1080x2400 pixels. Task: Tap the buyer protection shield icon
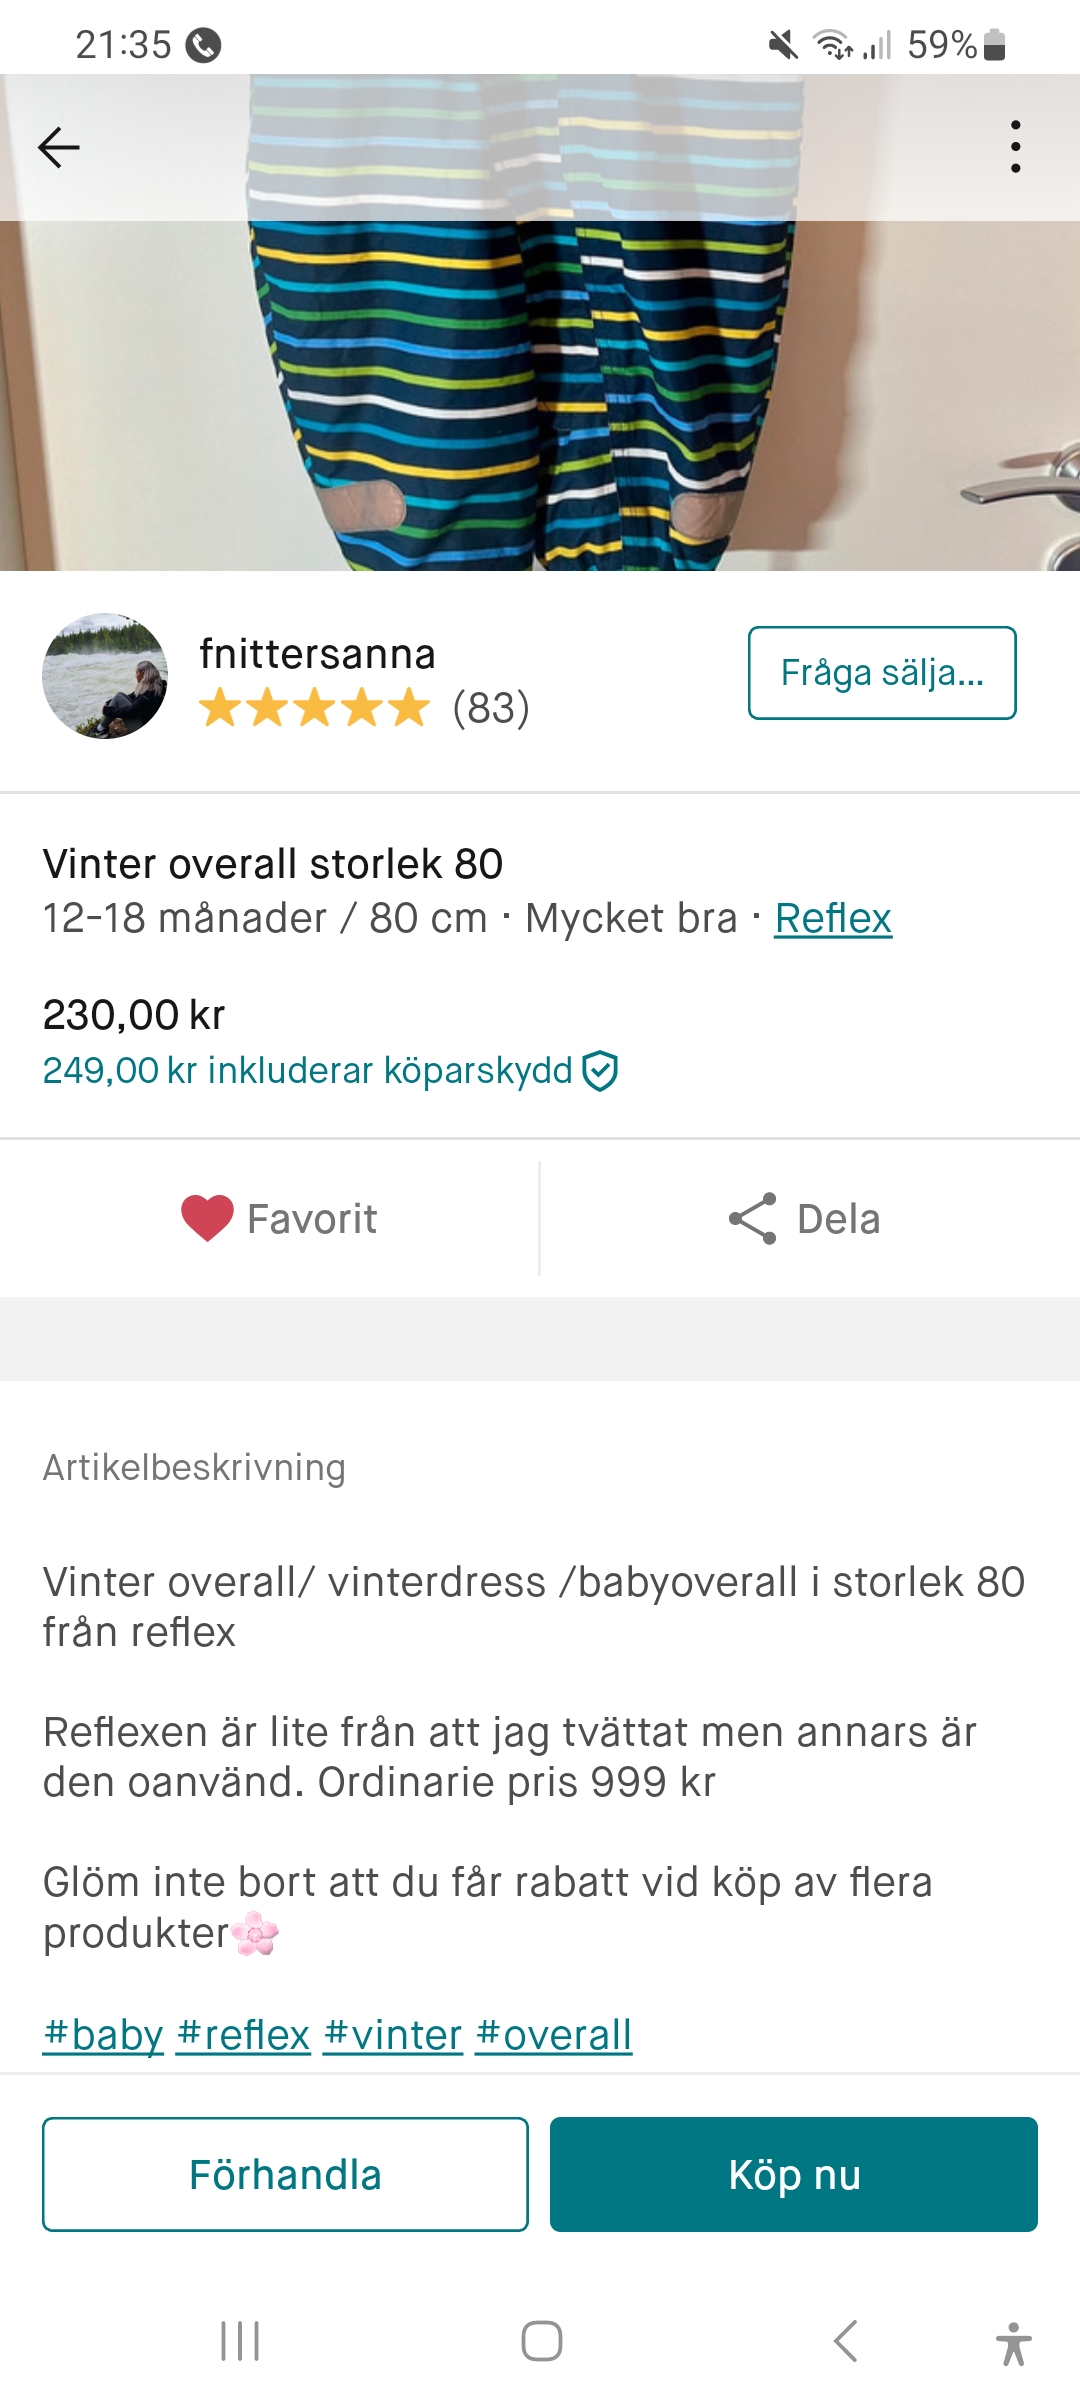tap(600, 1071)
